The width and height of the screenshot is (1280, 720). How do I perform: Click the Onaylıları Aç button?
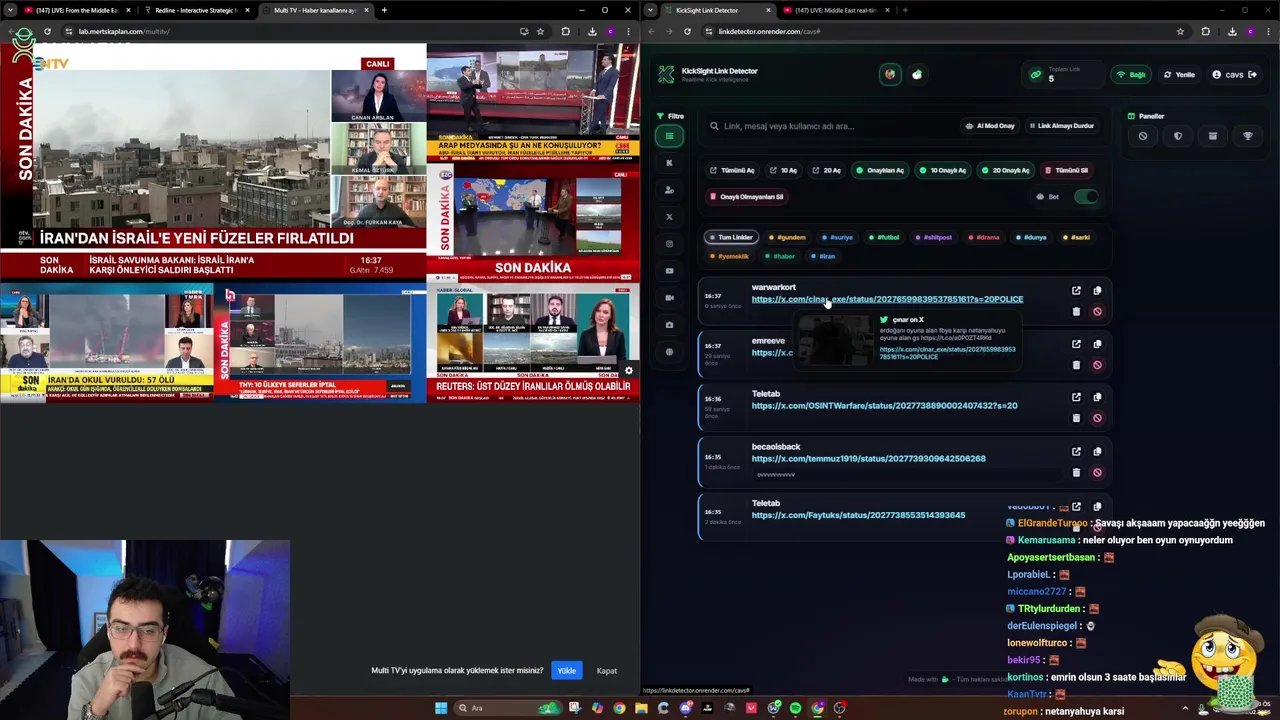[x=880, y=170]
